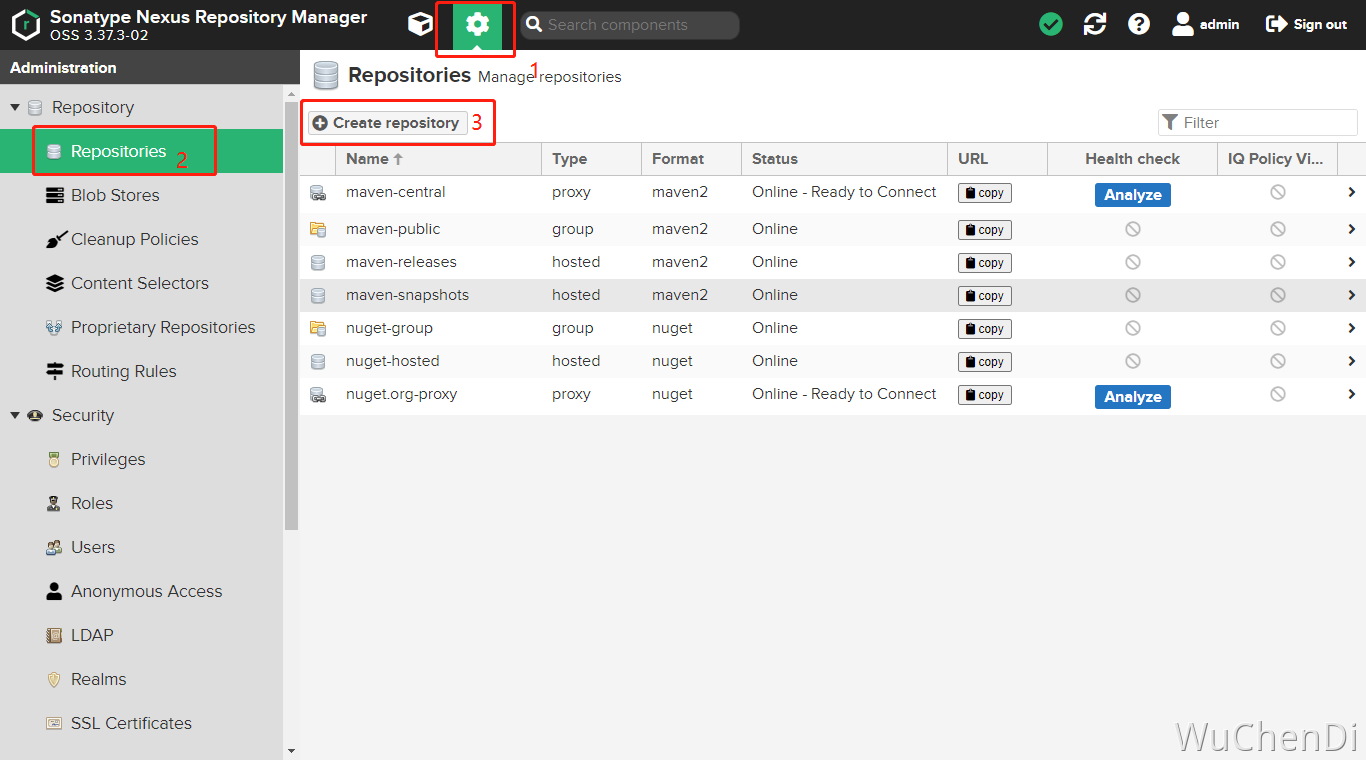Sort by Type column header
Image resolution: width=1366 pixels, height=760 pixels.
[x=592, y=159]
